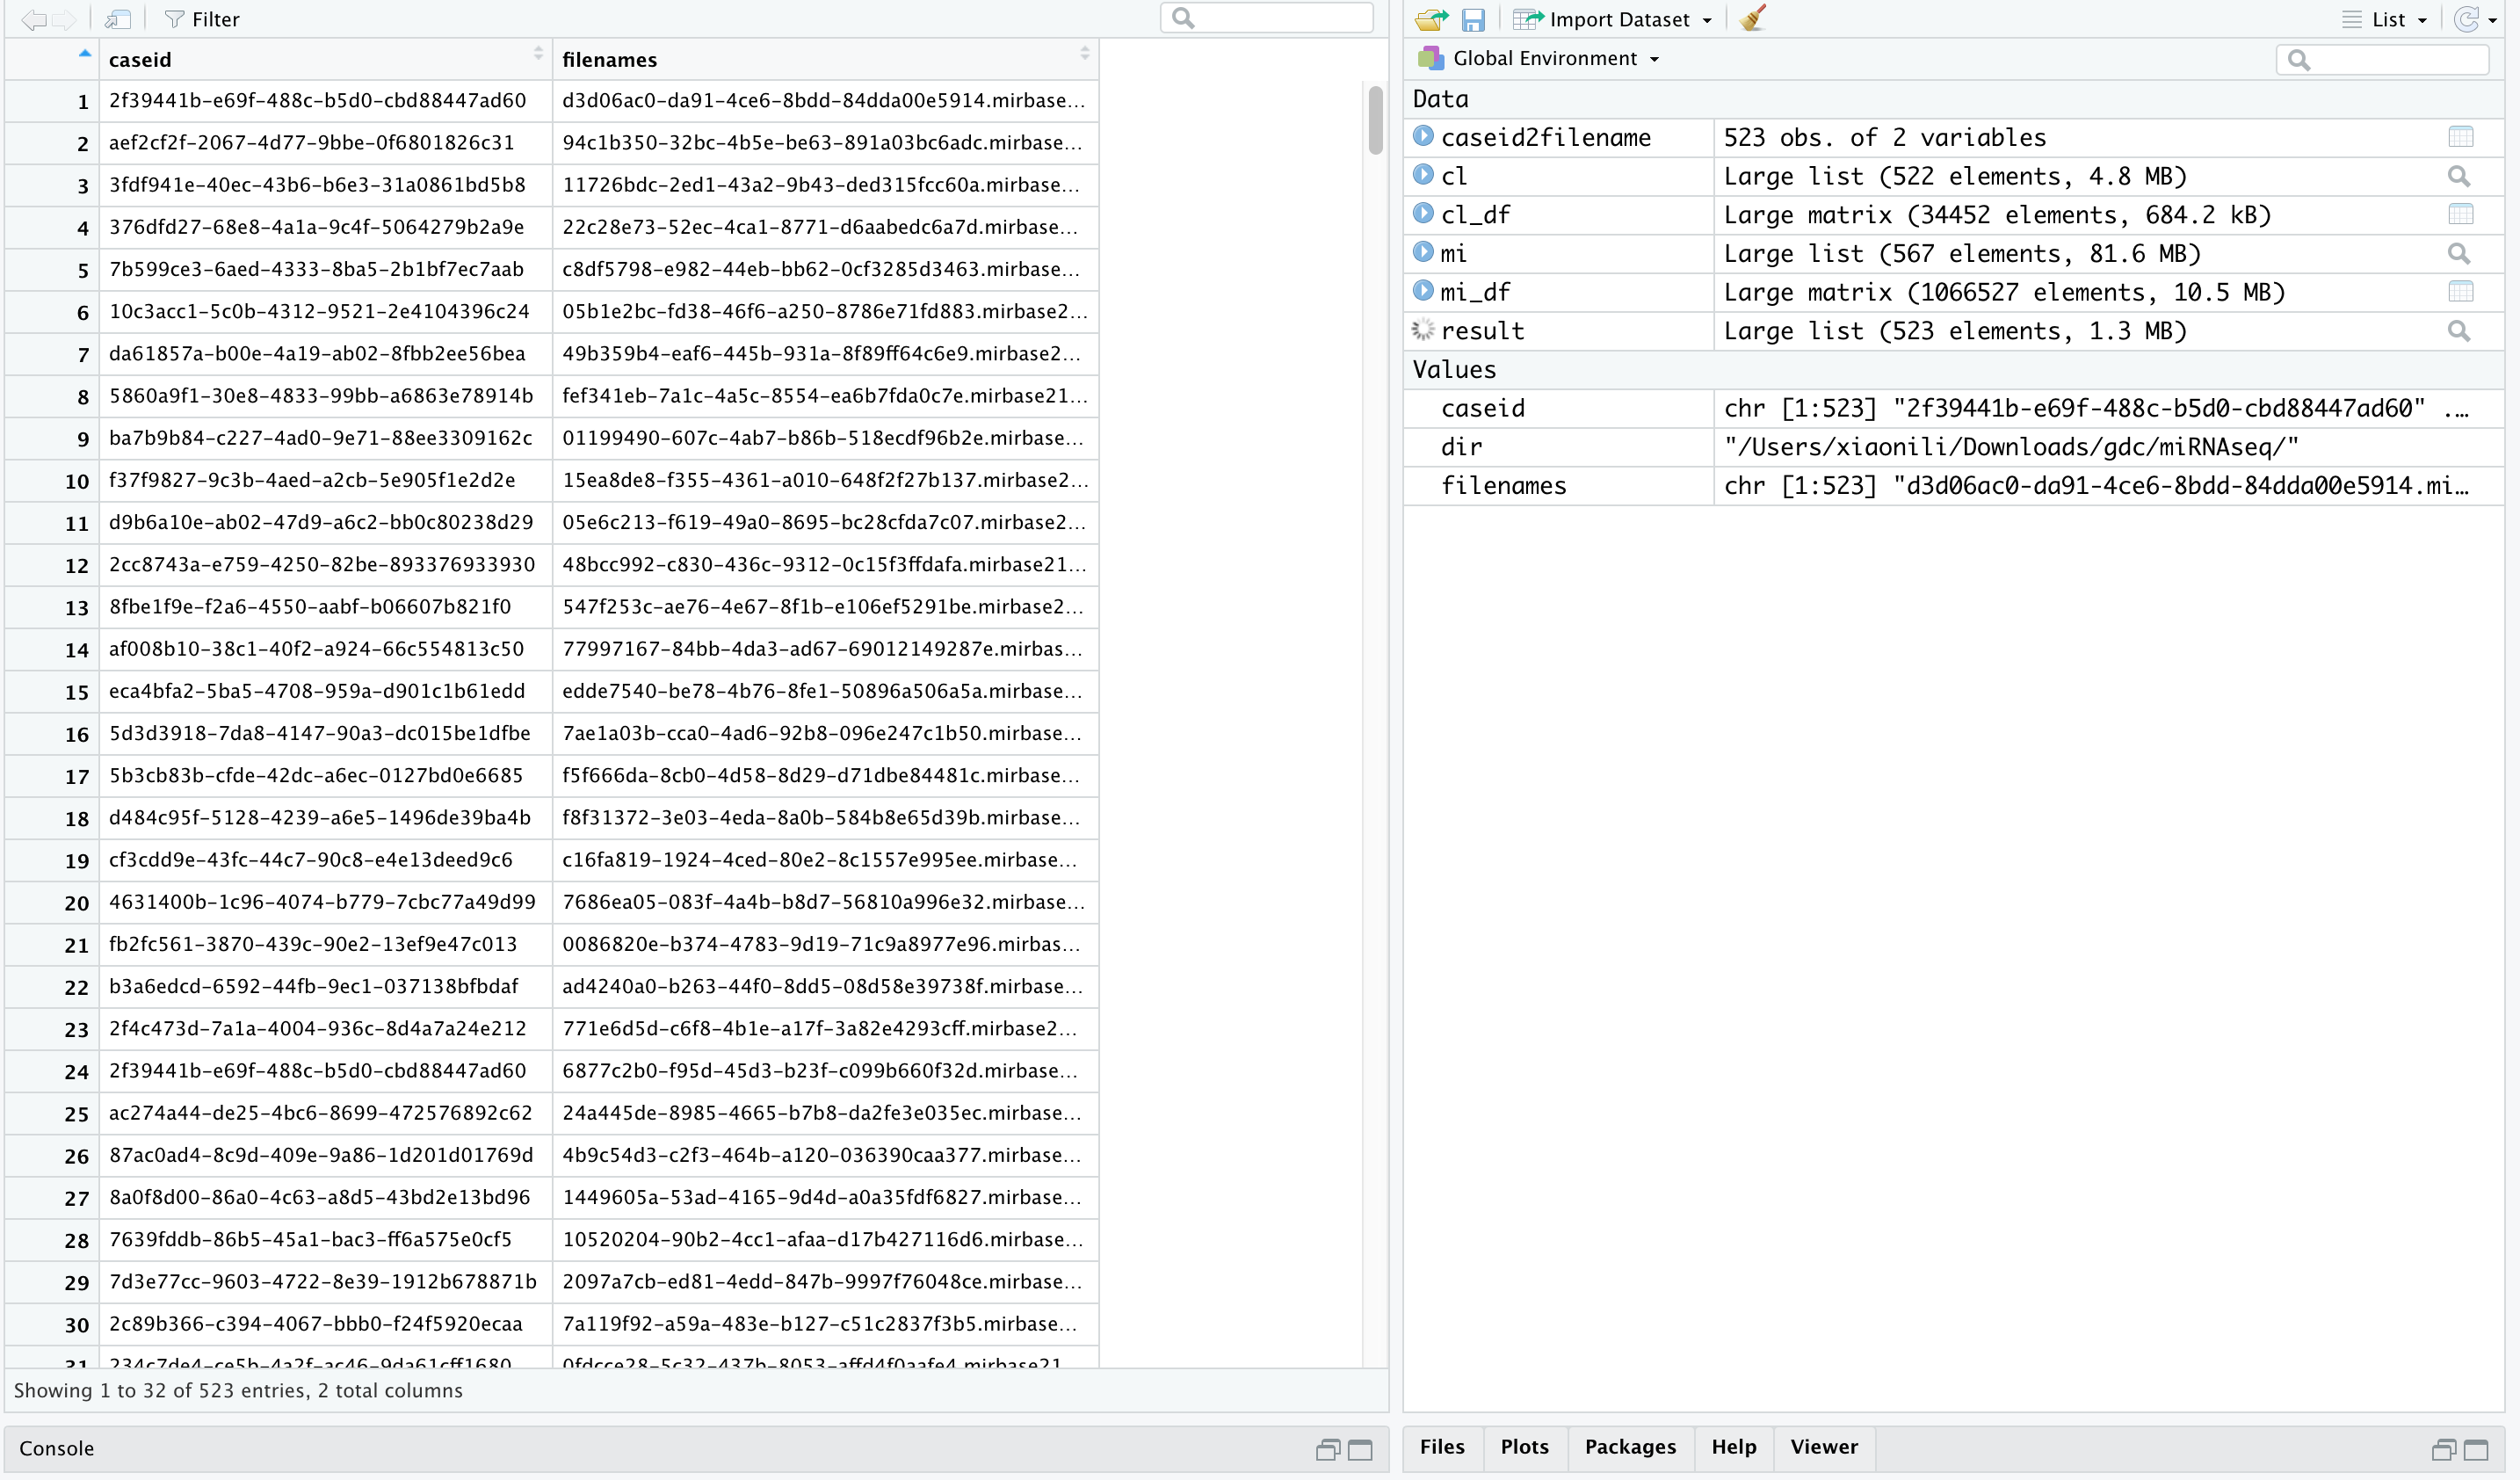
Task: Click the filenames variable in Values
Action: coord(1504,486)
